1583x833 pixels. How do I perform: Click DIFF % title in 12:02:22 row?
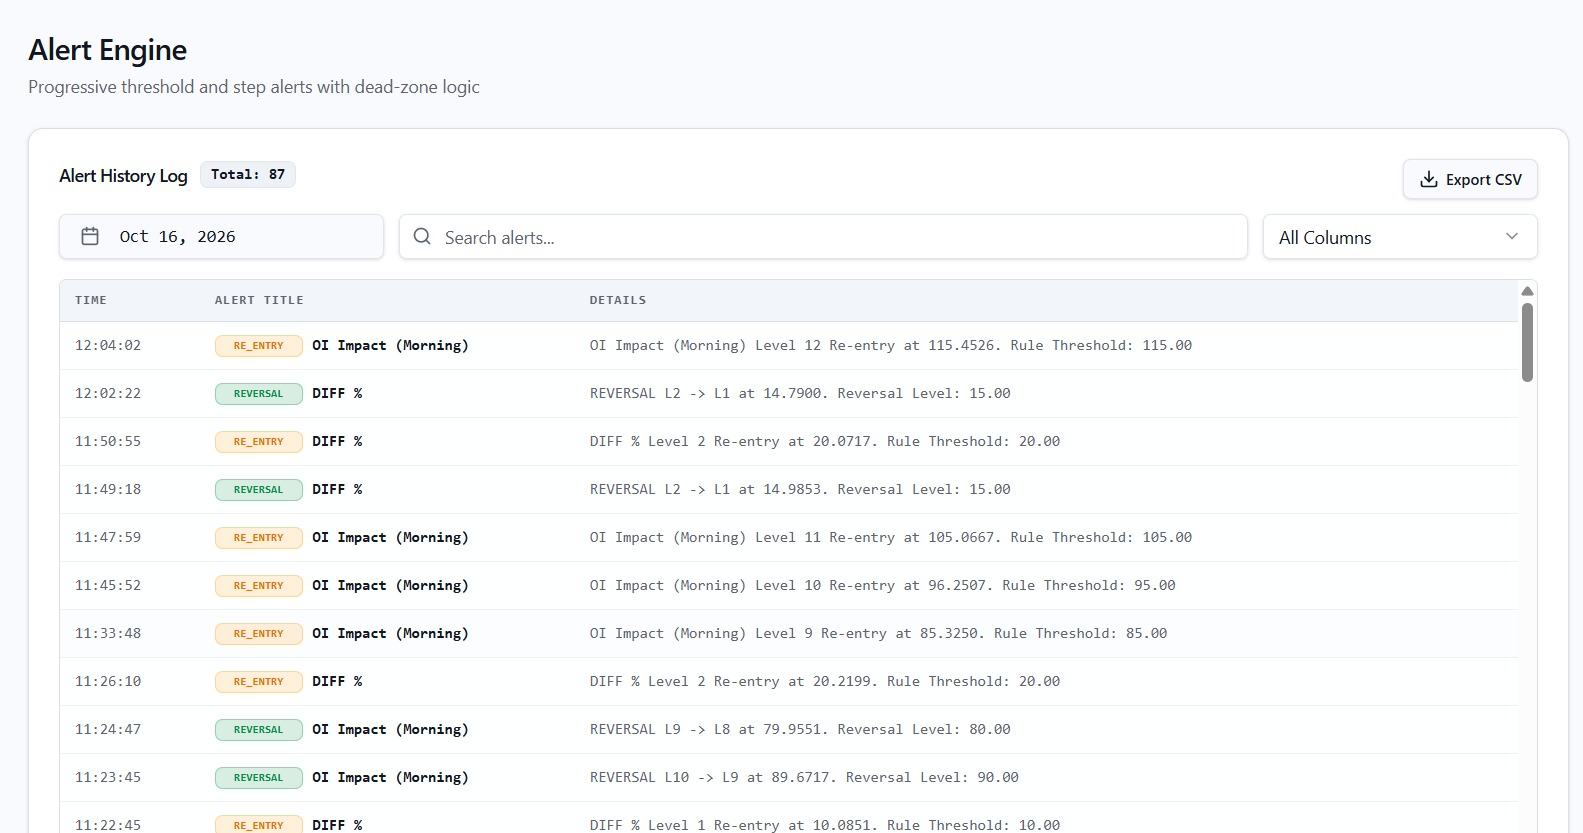(x=337, y=394)
